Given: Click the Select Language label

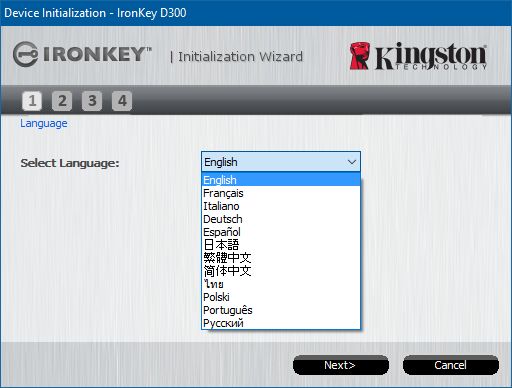Looking at the screenshot, I should click(70, 163).
